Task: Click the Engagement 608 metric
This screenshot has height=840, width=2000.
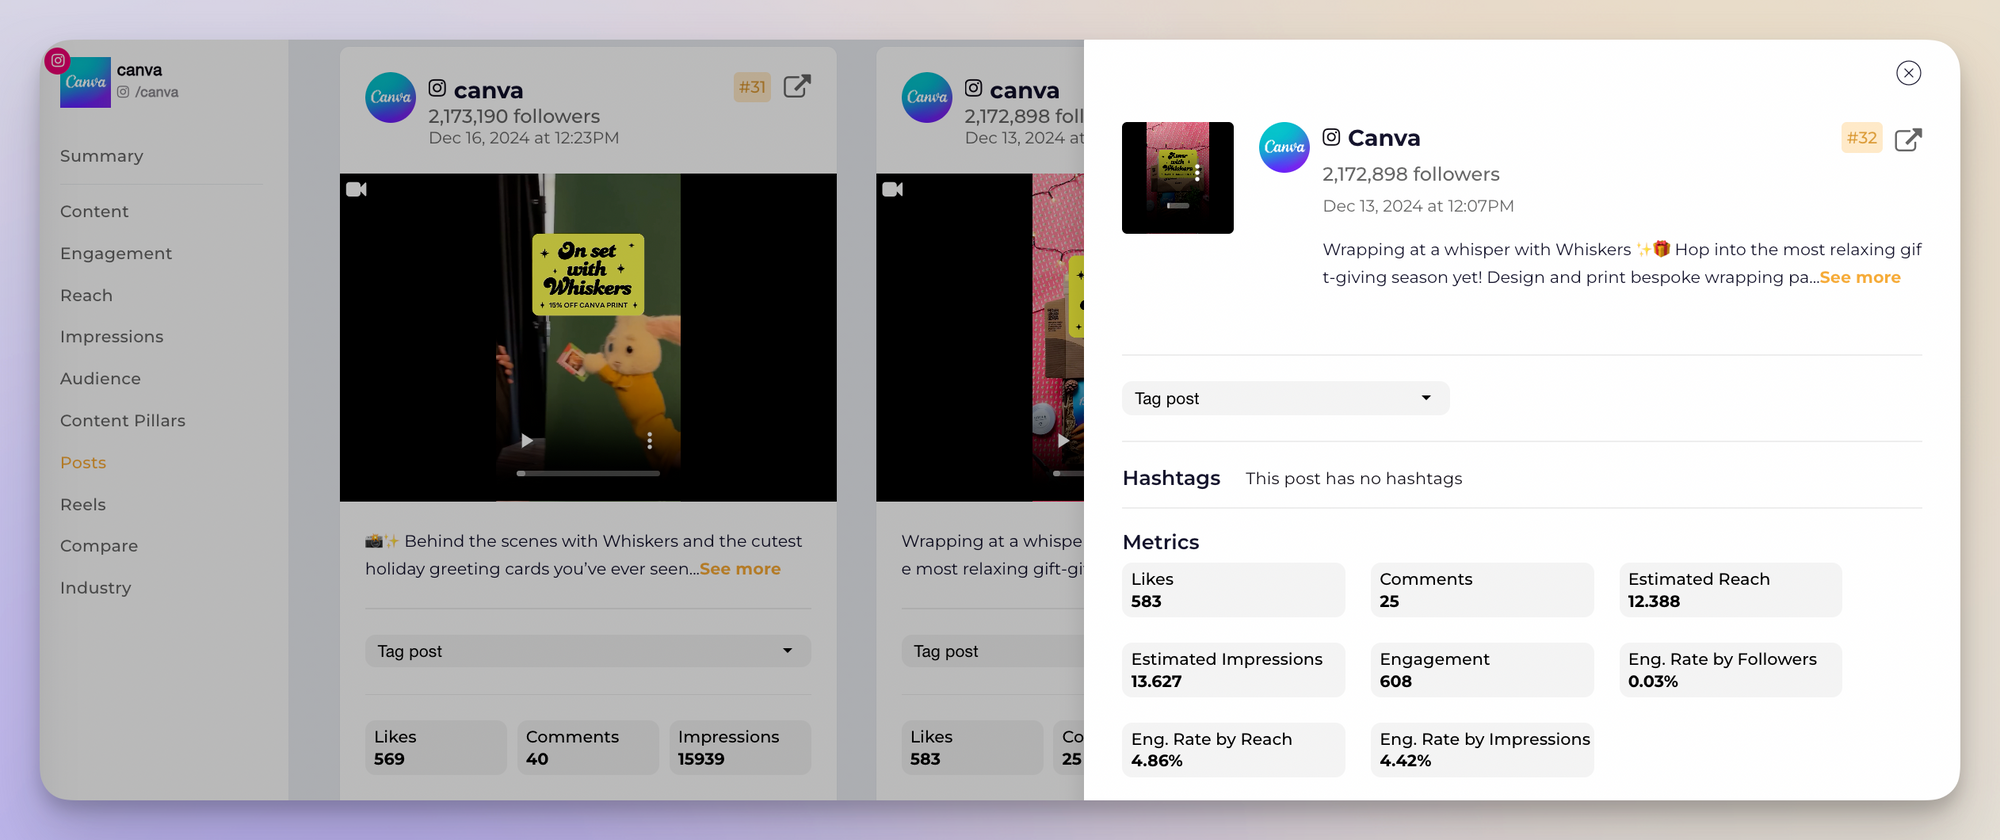Action: pos(1482,670)
